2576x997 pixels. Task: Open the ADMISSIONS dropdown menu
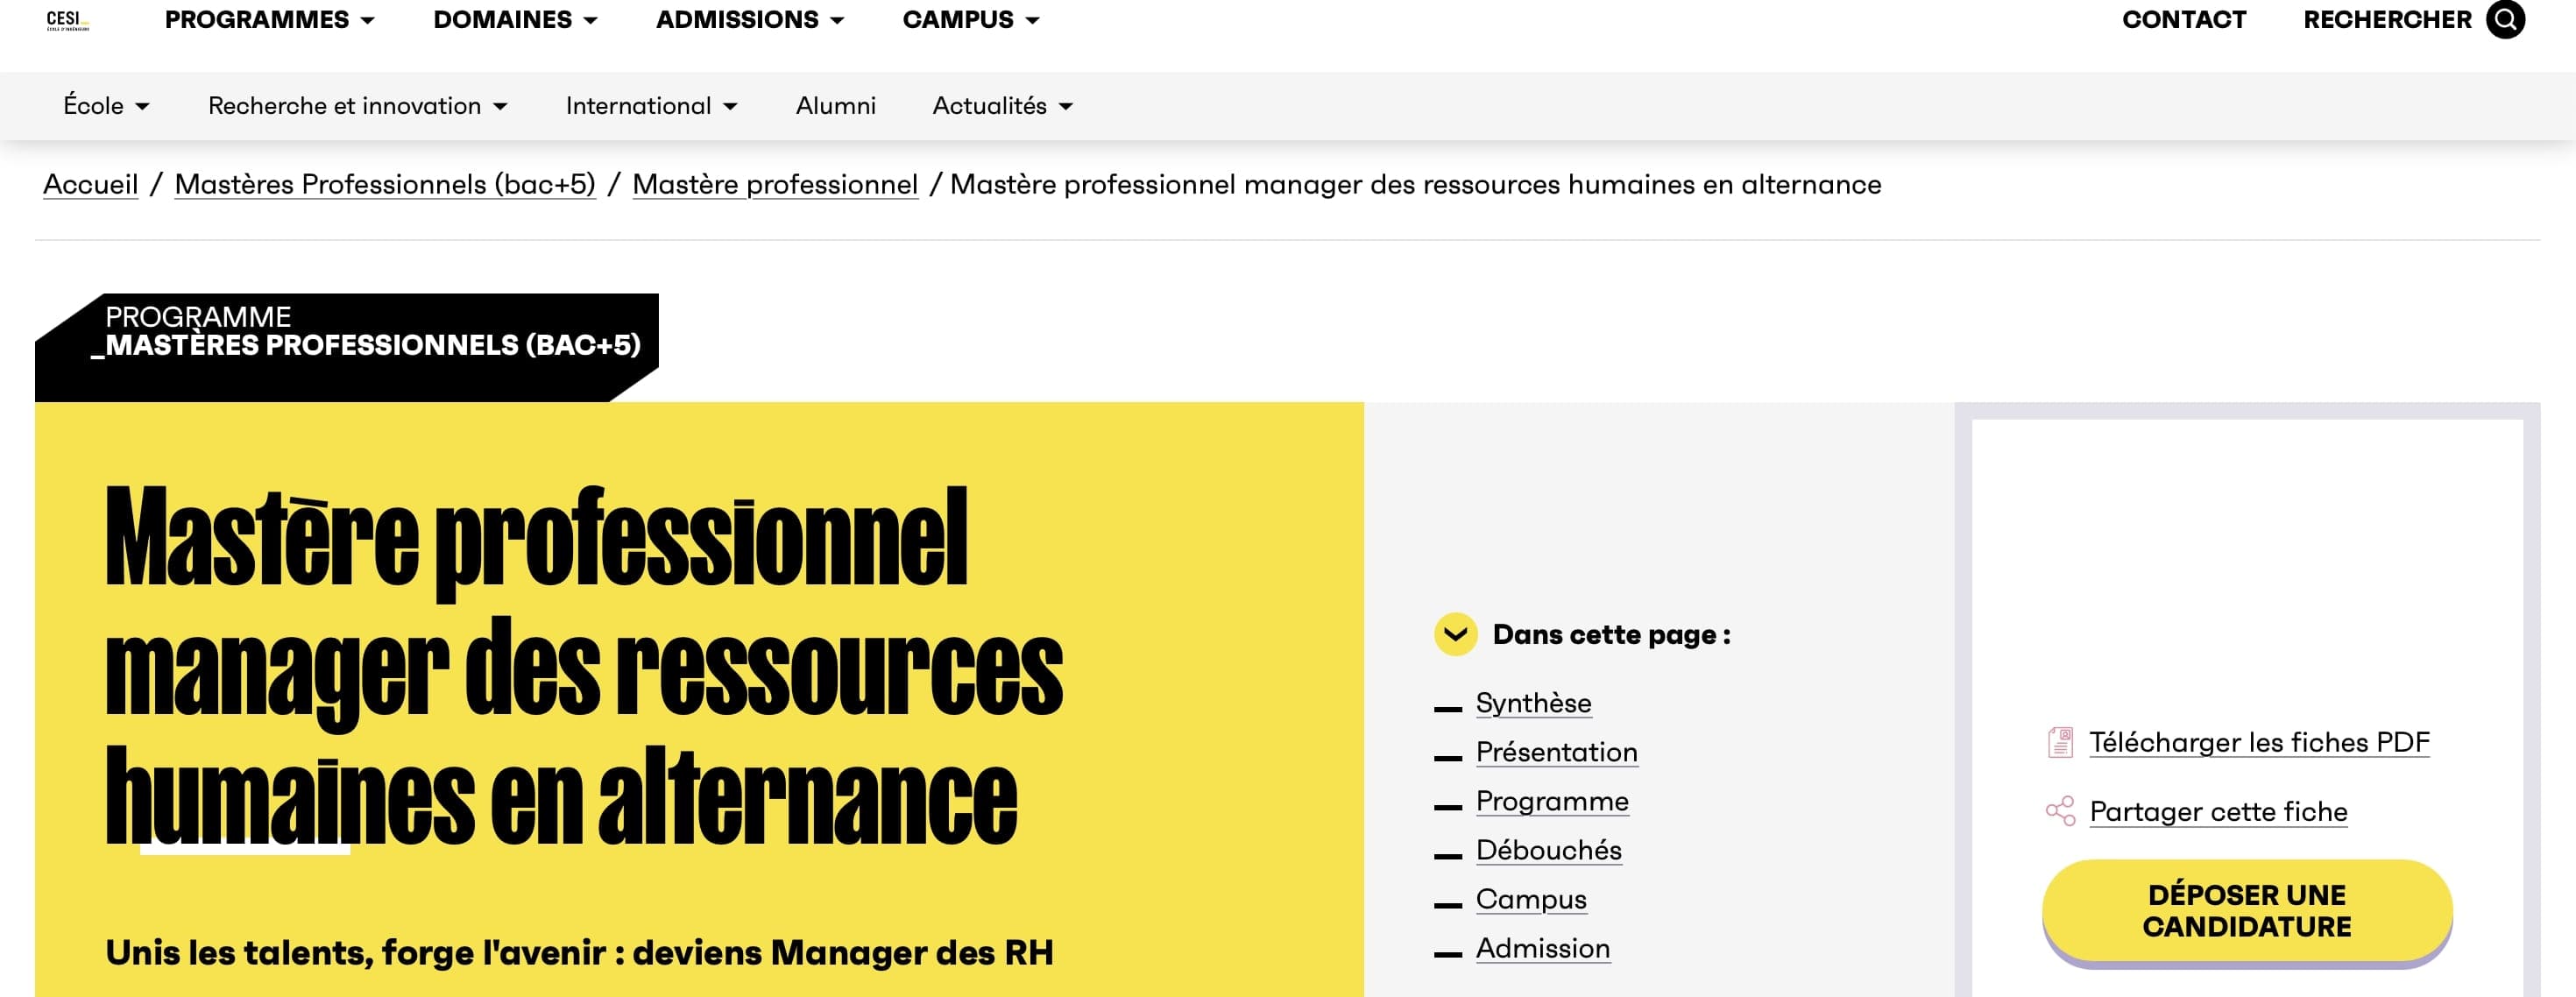(750, 19)
